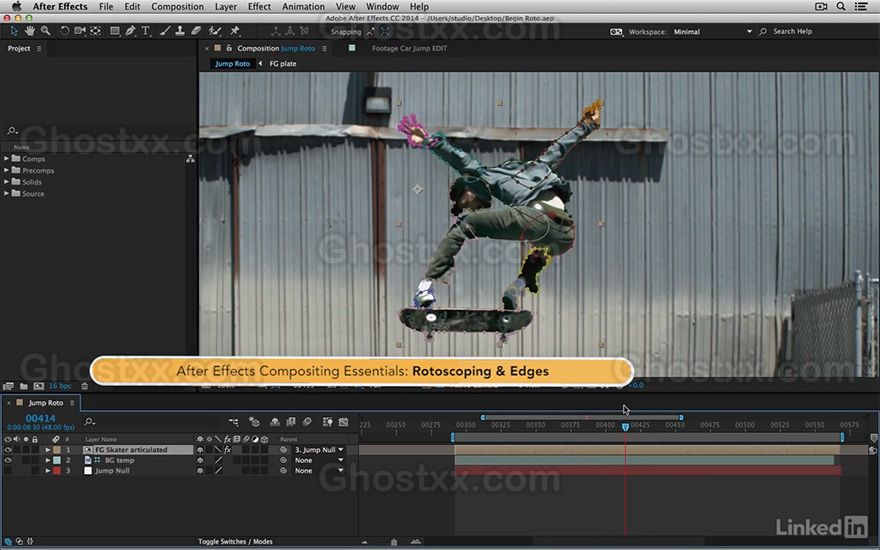Toggle the composition viewer lock icon
The image size is (880, 550).
(229, 48)
